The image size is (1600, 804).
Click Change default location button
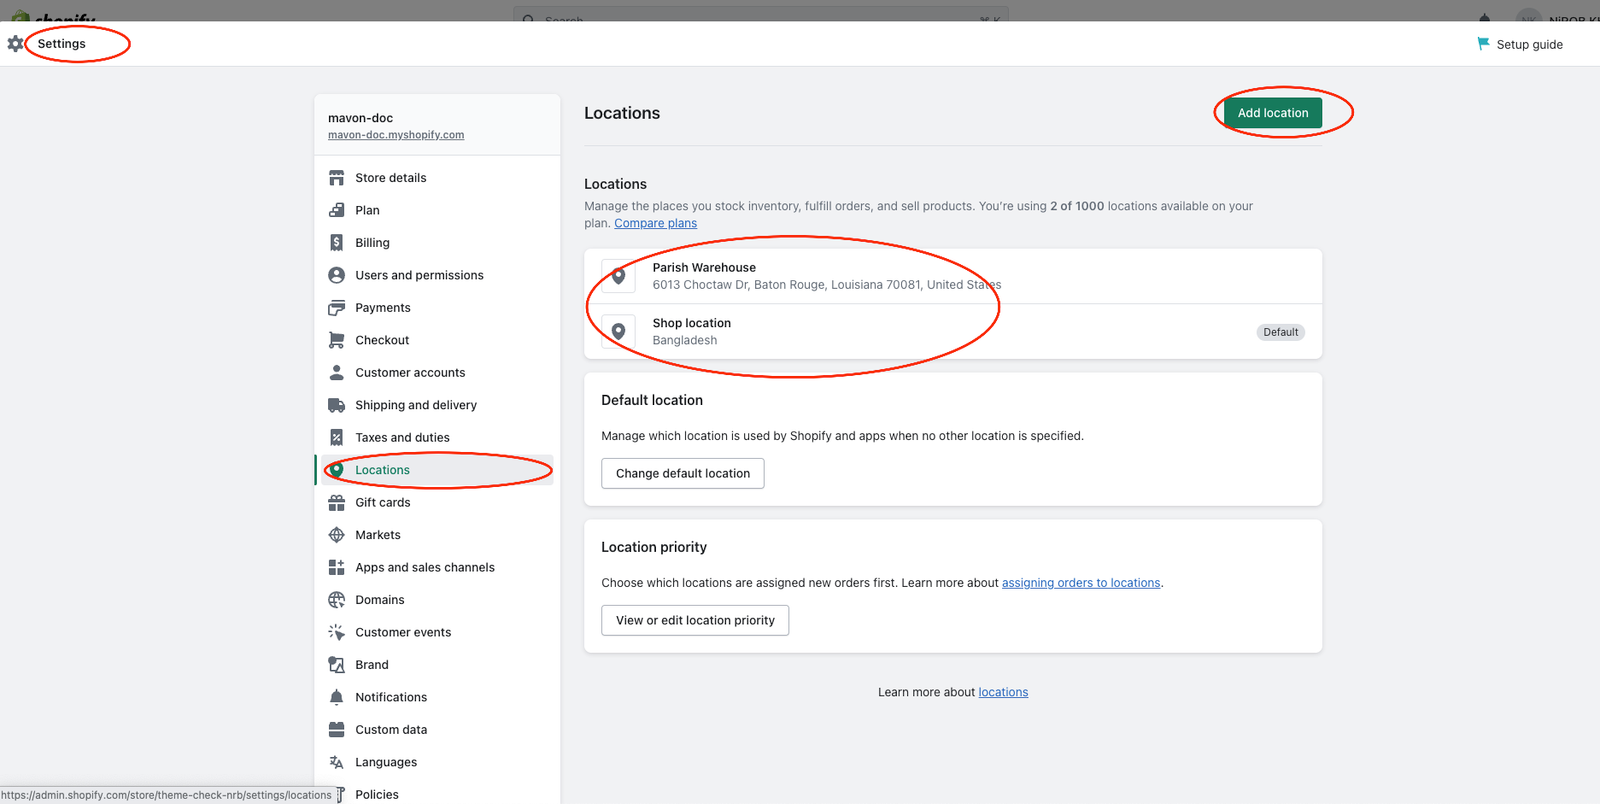tap(683, 474)
